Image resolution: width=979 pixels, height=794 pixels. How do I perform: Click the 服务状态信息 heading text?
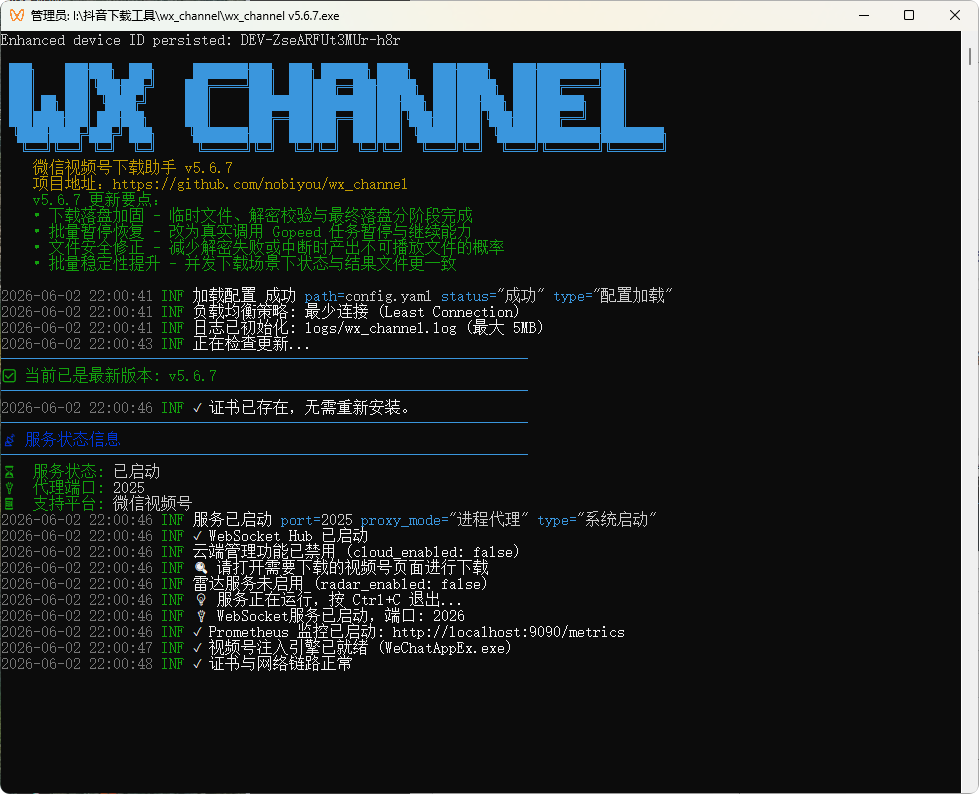click(x=72, y=440)
